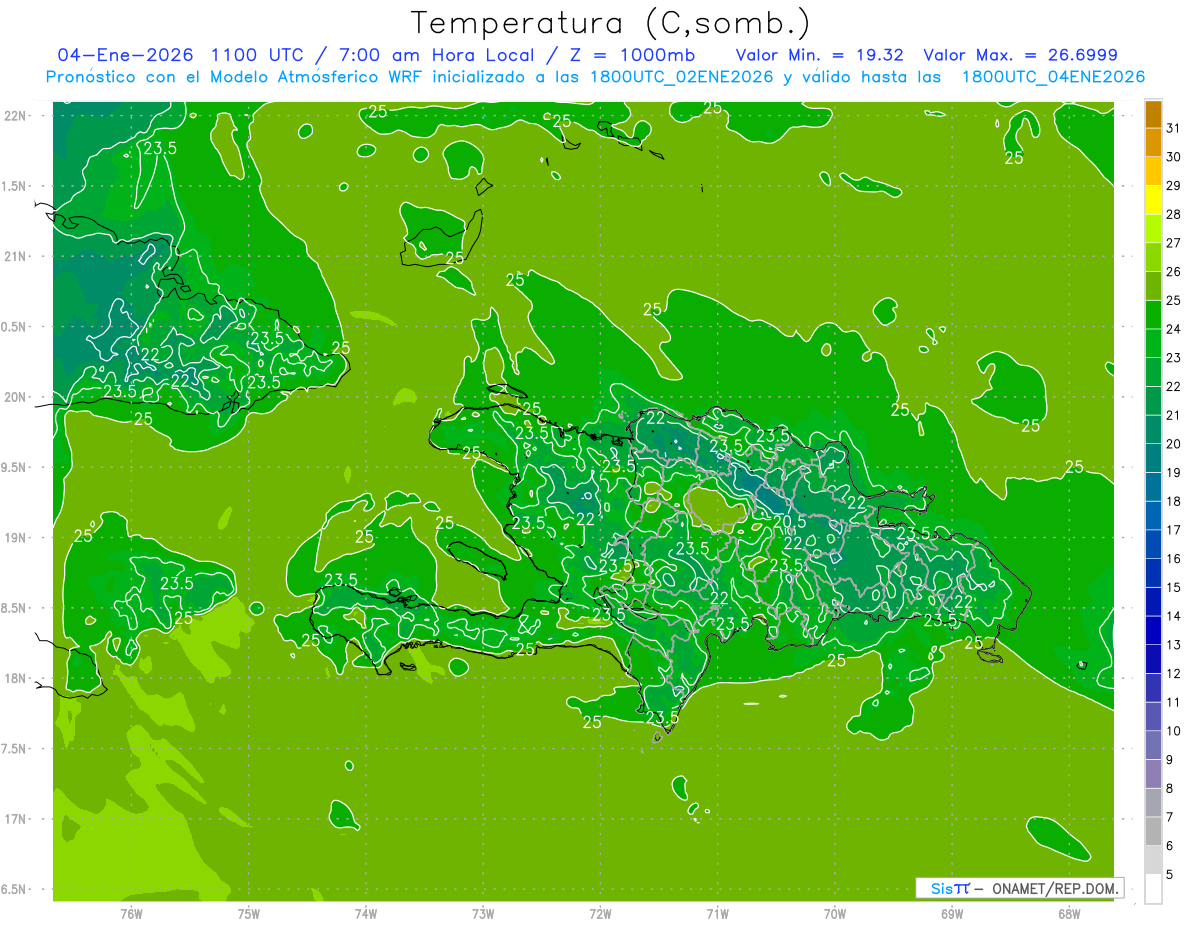Pick the yellow swatch between legend values 28 and 29
This screenshot has width=1200, height=927.
pyautogui.click(x=1153, y=200)
